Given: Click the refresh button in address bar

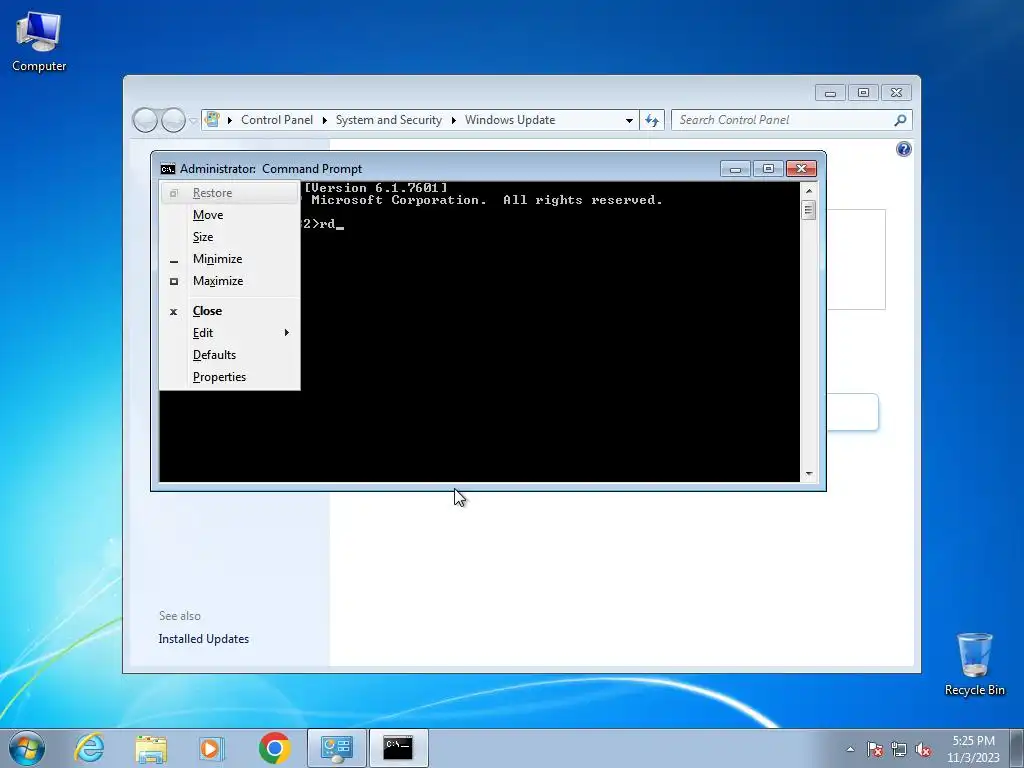Looking at the screenshot, I should 652,120.
